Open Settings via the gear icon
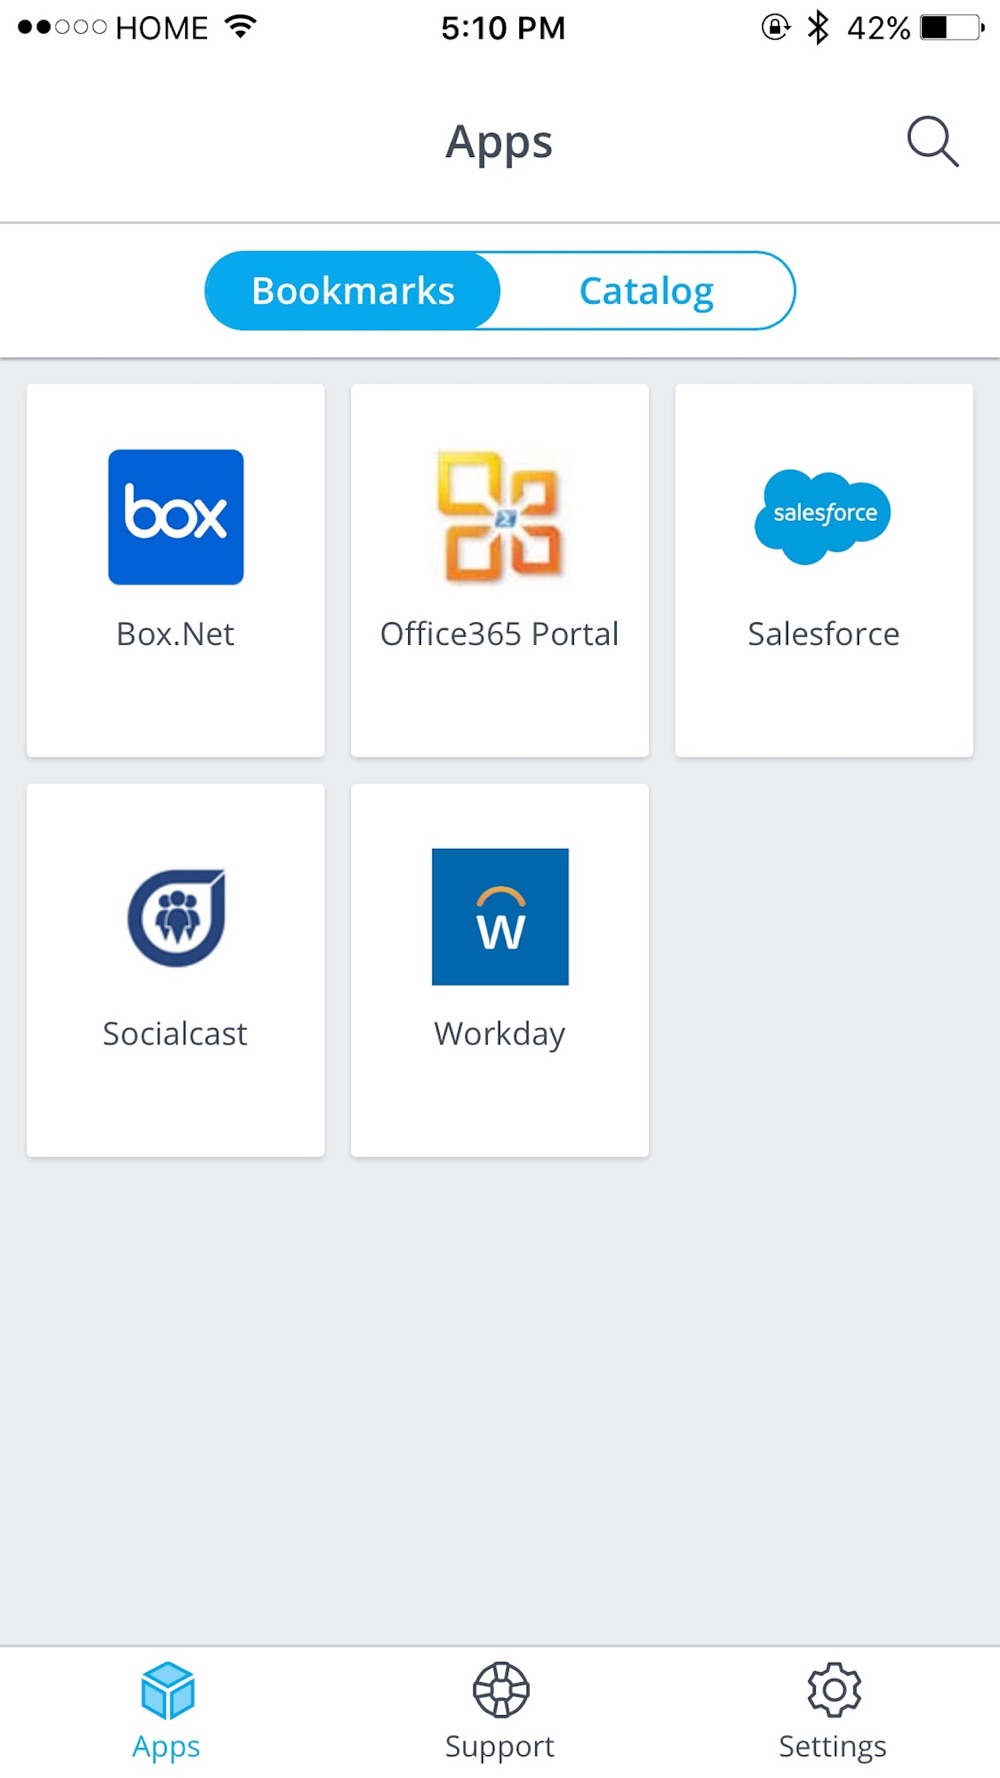Image resolution: width=1000 pixels, height=1778 pixels. tap(833, 1690)
